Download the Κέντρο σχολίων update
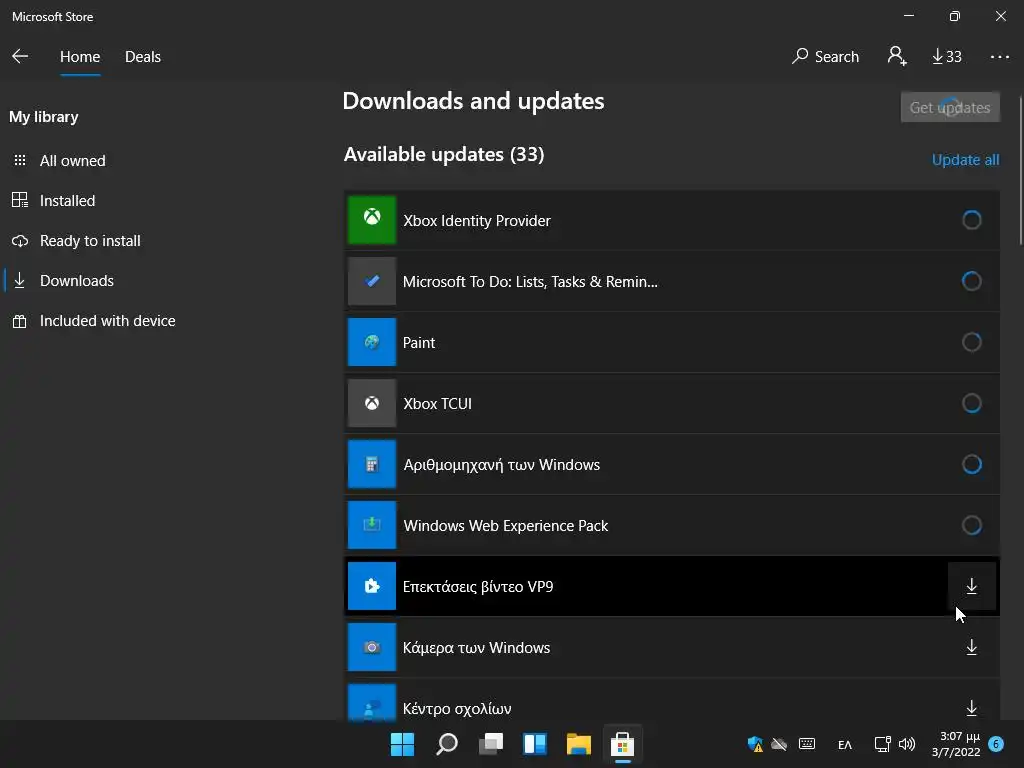Screen dimensions: 1024x768 click(972, 708)
